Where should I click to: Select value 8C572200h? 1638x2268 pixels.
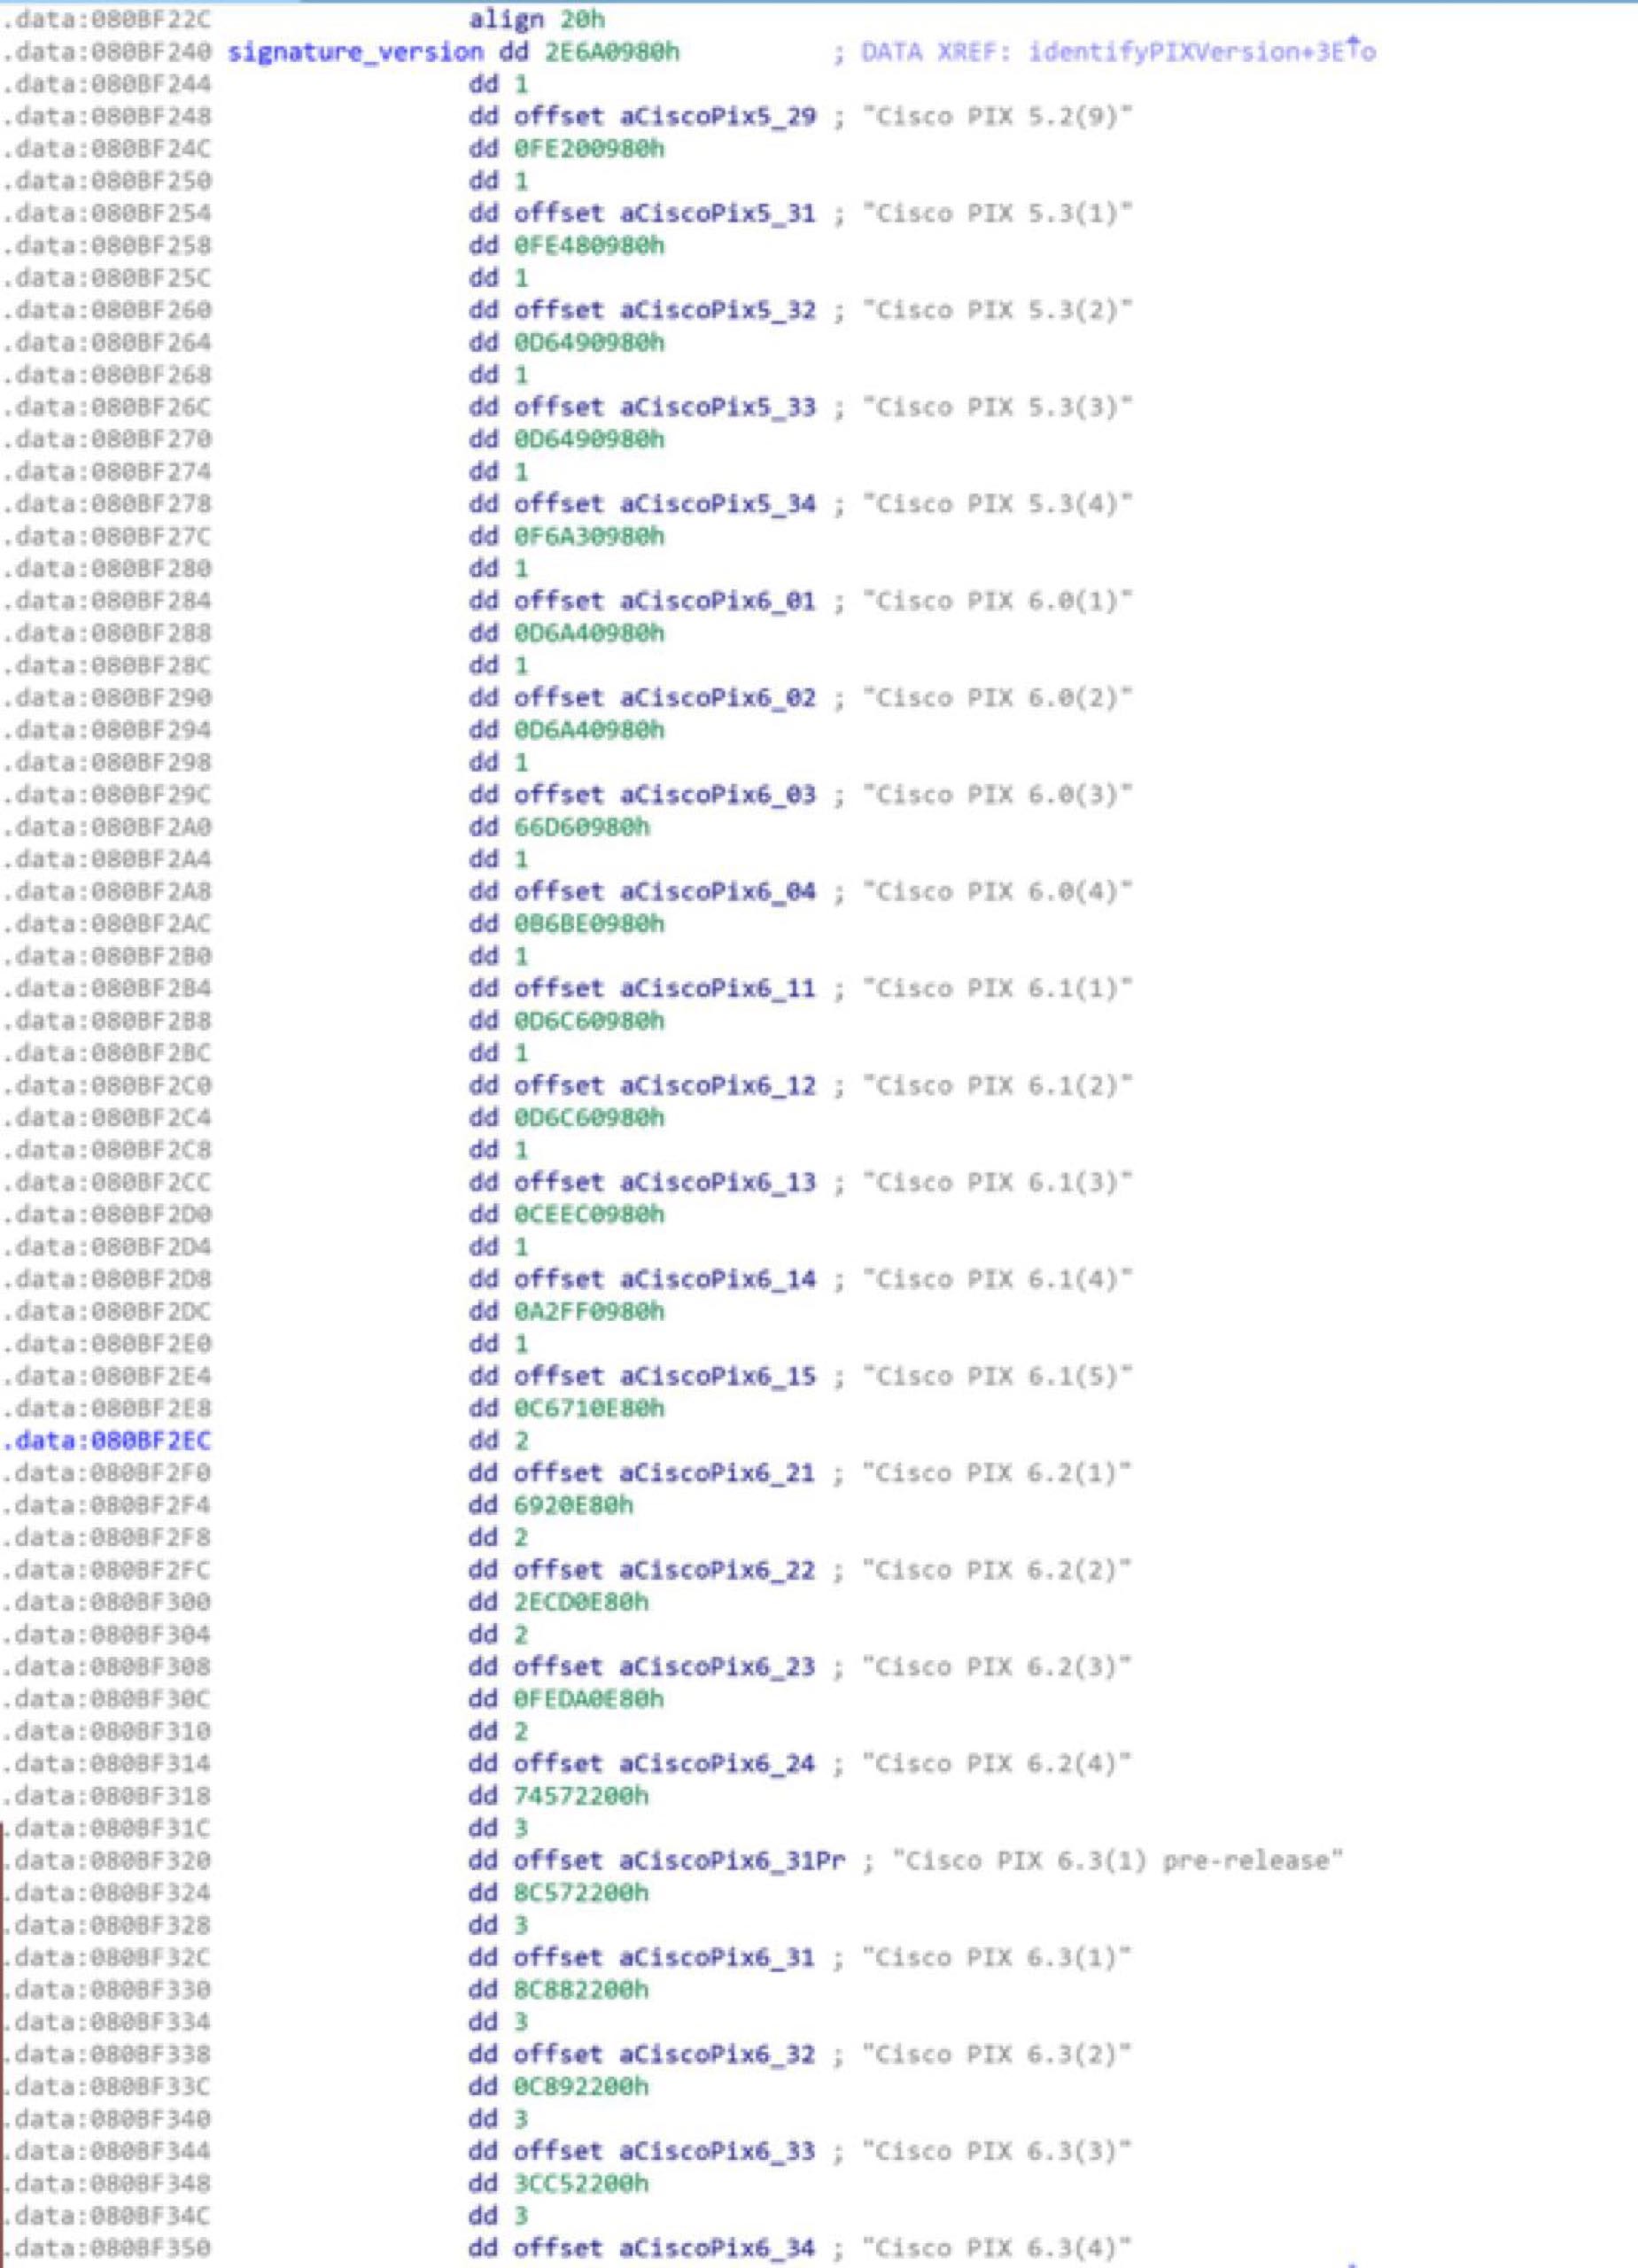581,1893
